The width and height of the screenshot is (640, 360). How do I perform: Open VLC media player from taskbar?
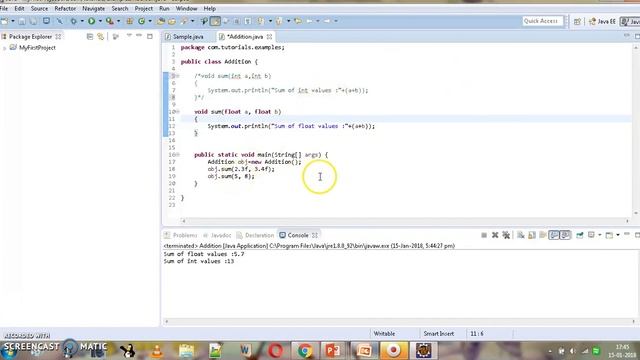coord(157,351)
